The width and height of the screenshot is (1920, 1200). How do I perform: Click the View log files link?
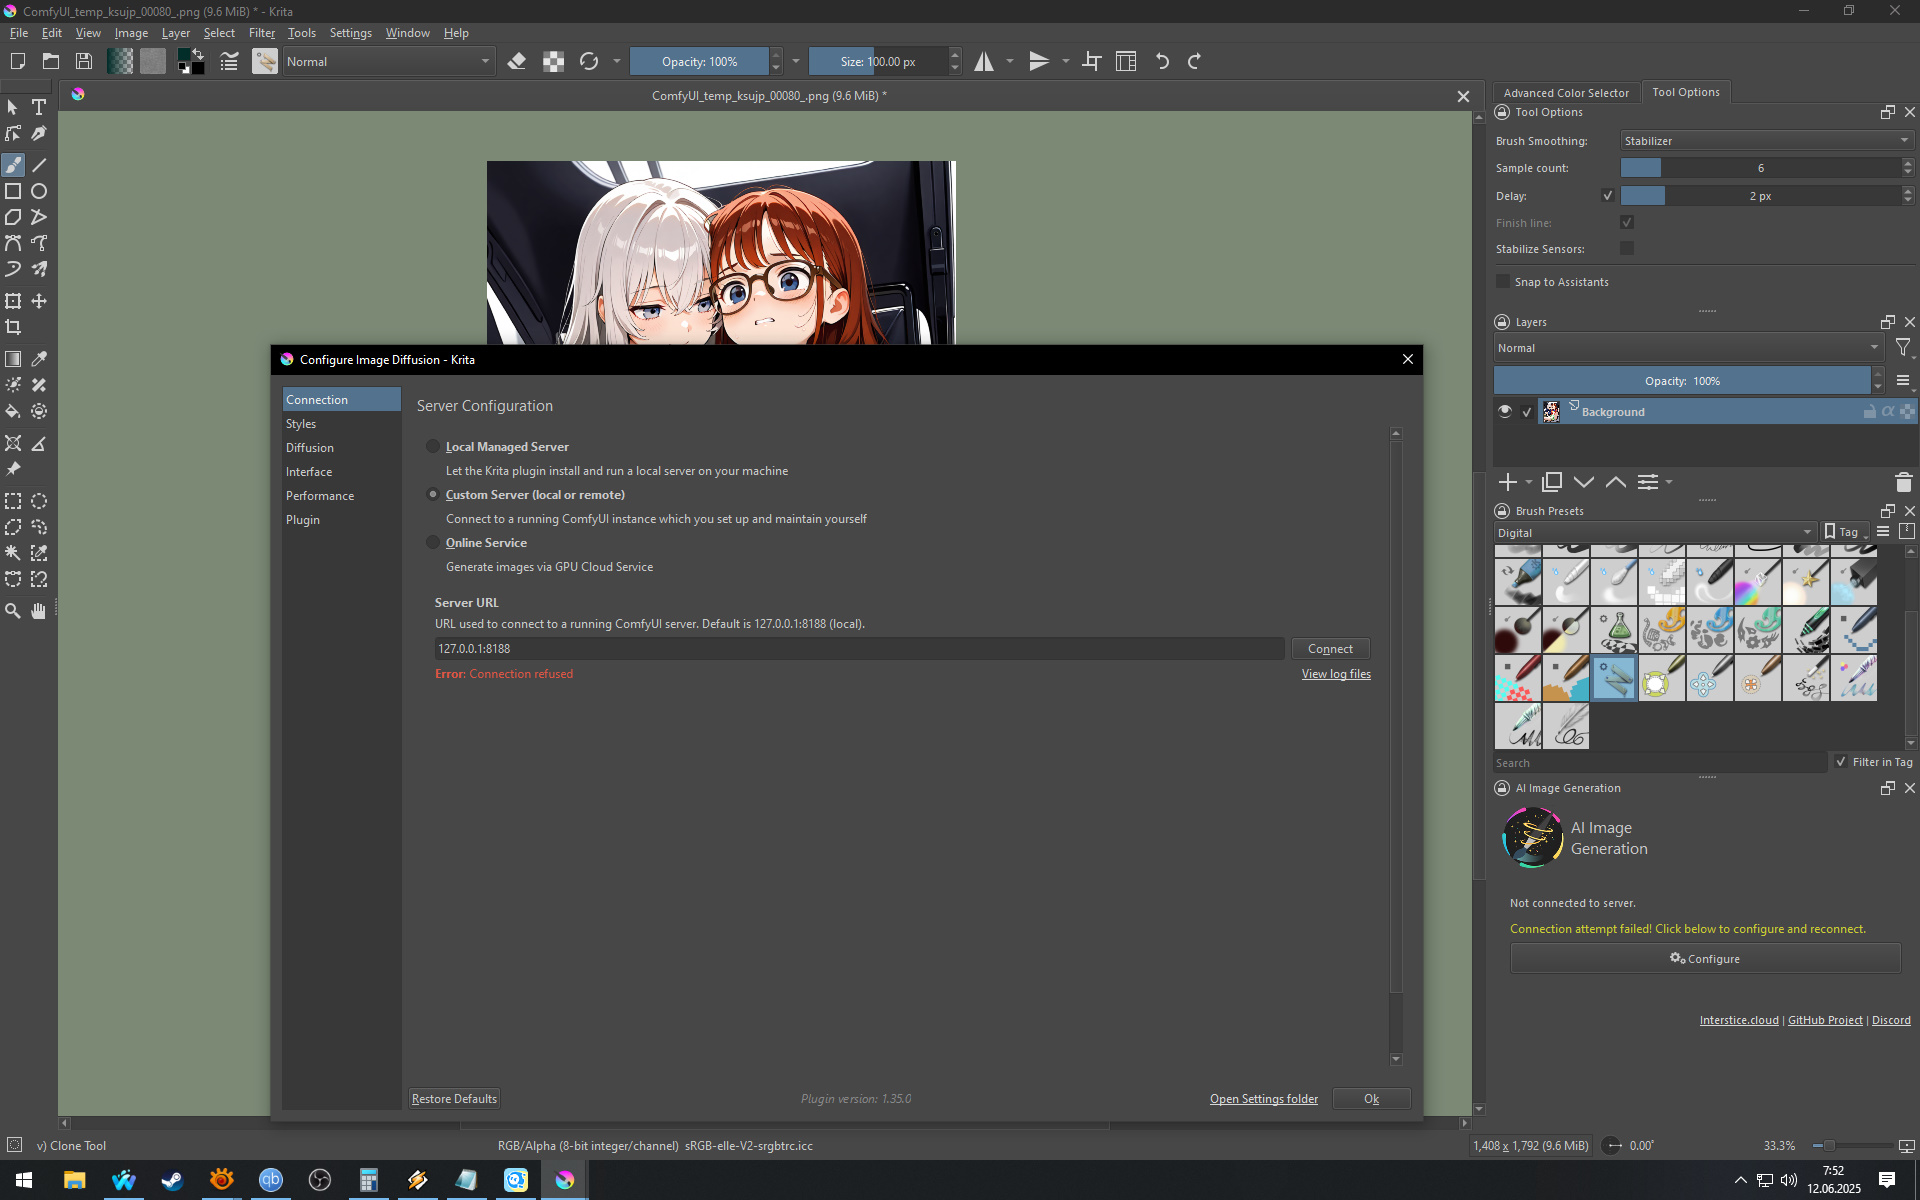1336,674
